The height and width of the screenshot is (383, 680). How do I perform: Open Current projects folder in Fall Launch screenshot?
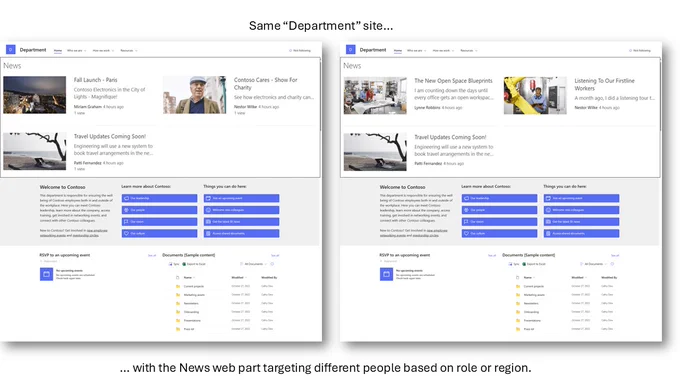[x=193, y=286]
